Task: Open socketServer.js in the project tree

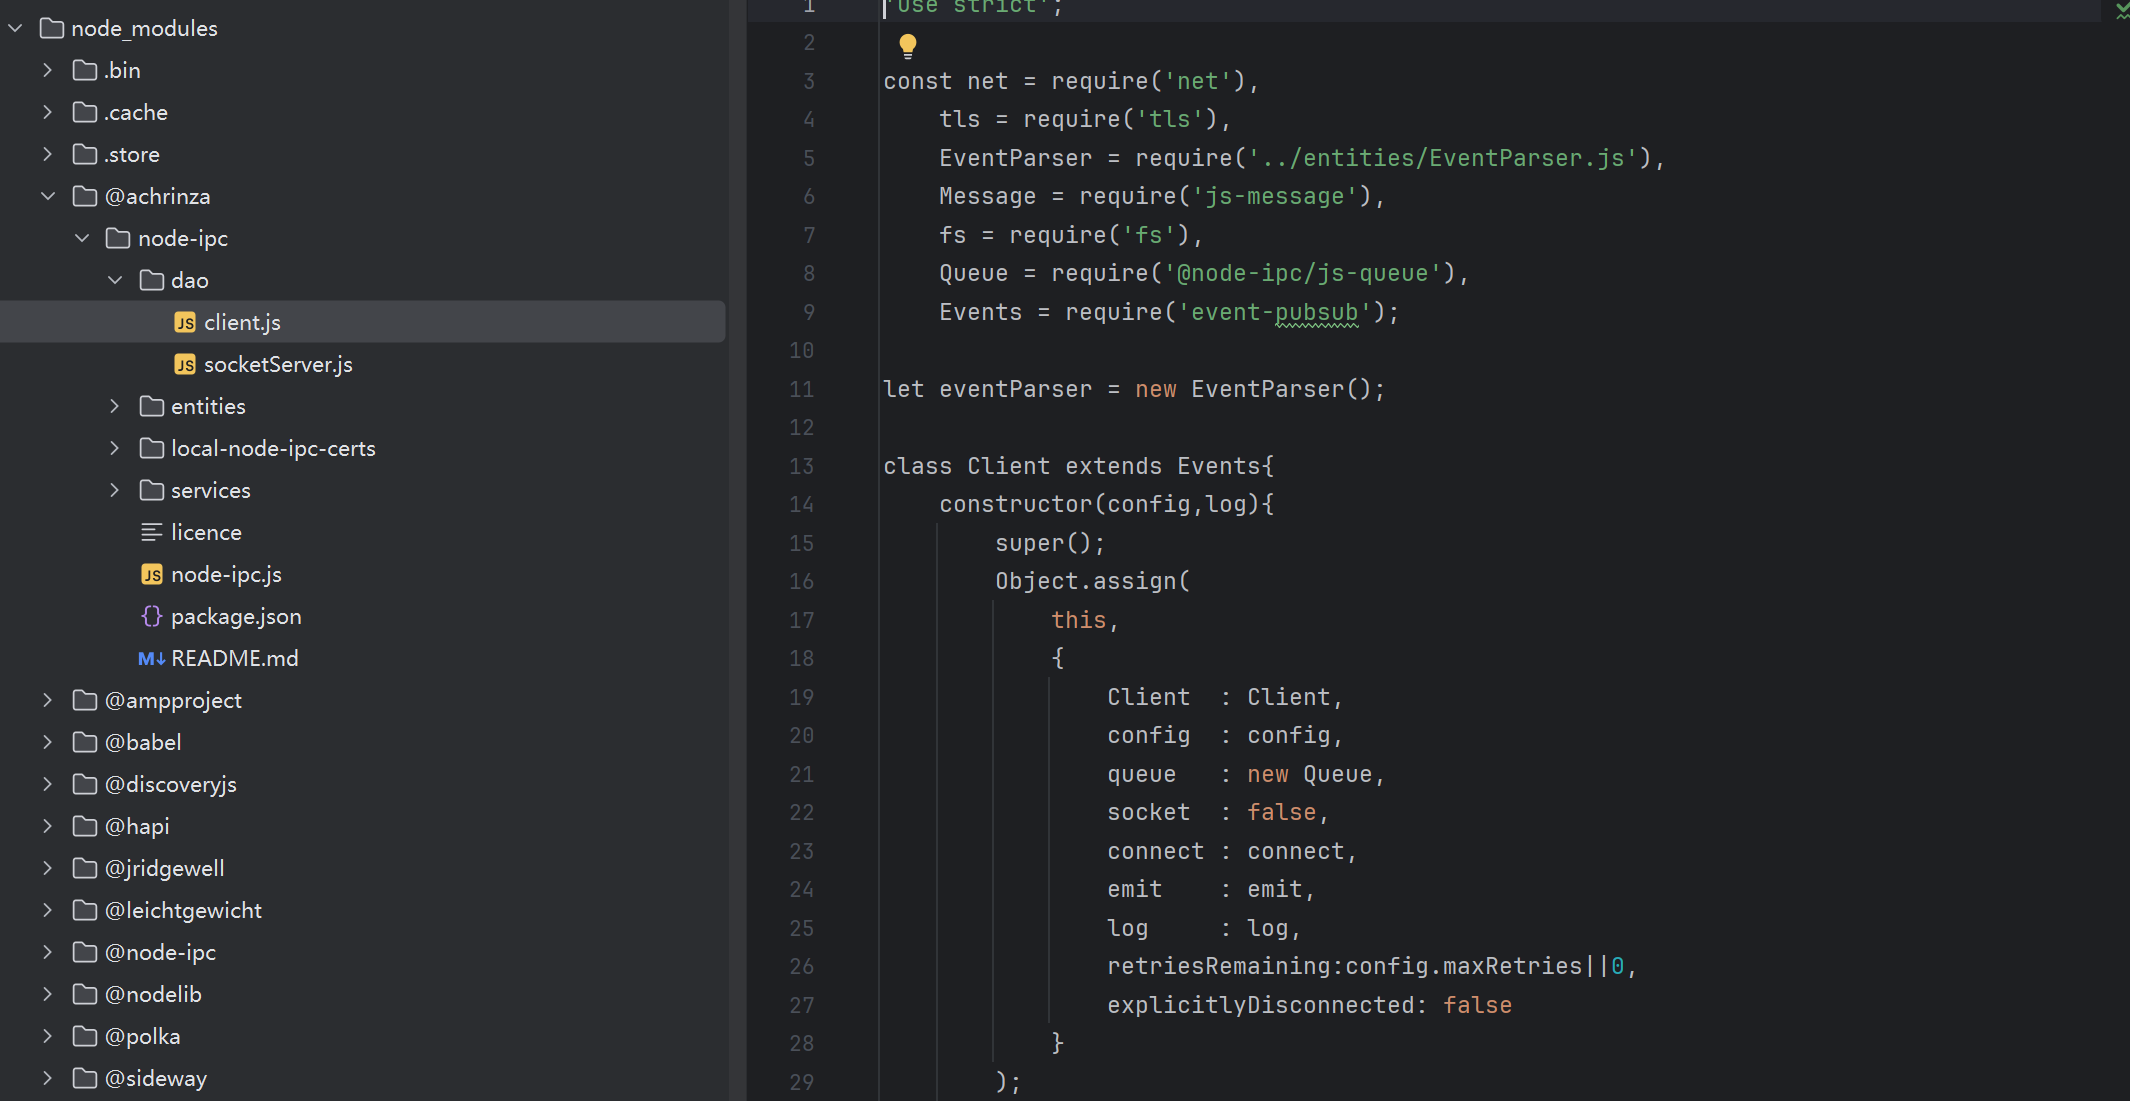Action: coord(278,365)
